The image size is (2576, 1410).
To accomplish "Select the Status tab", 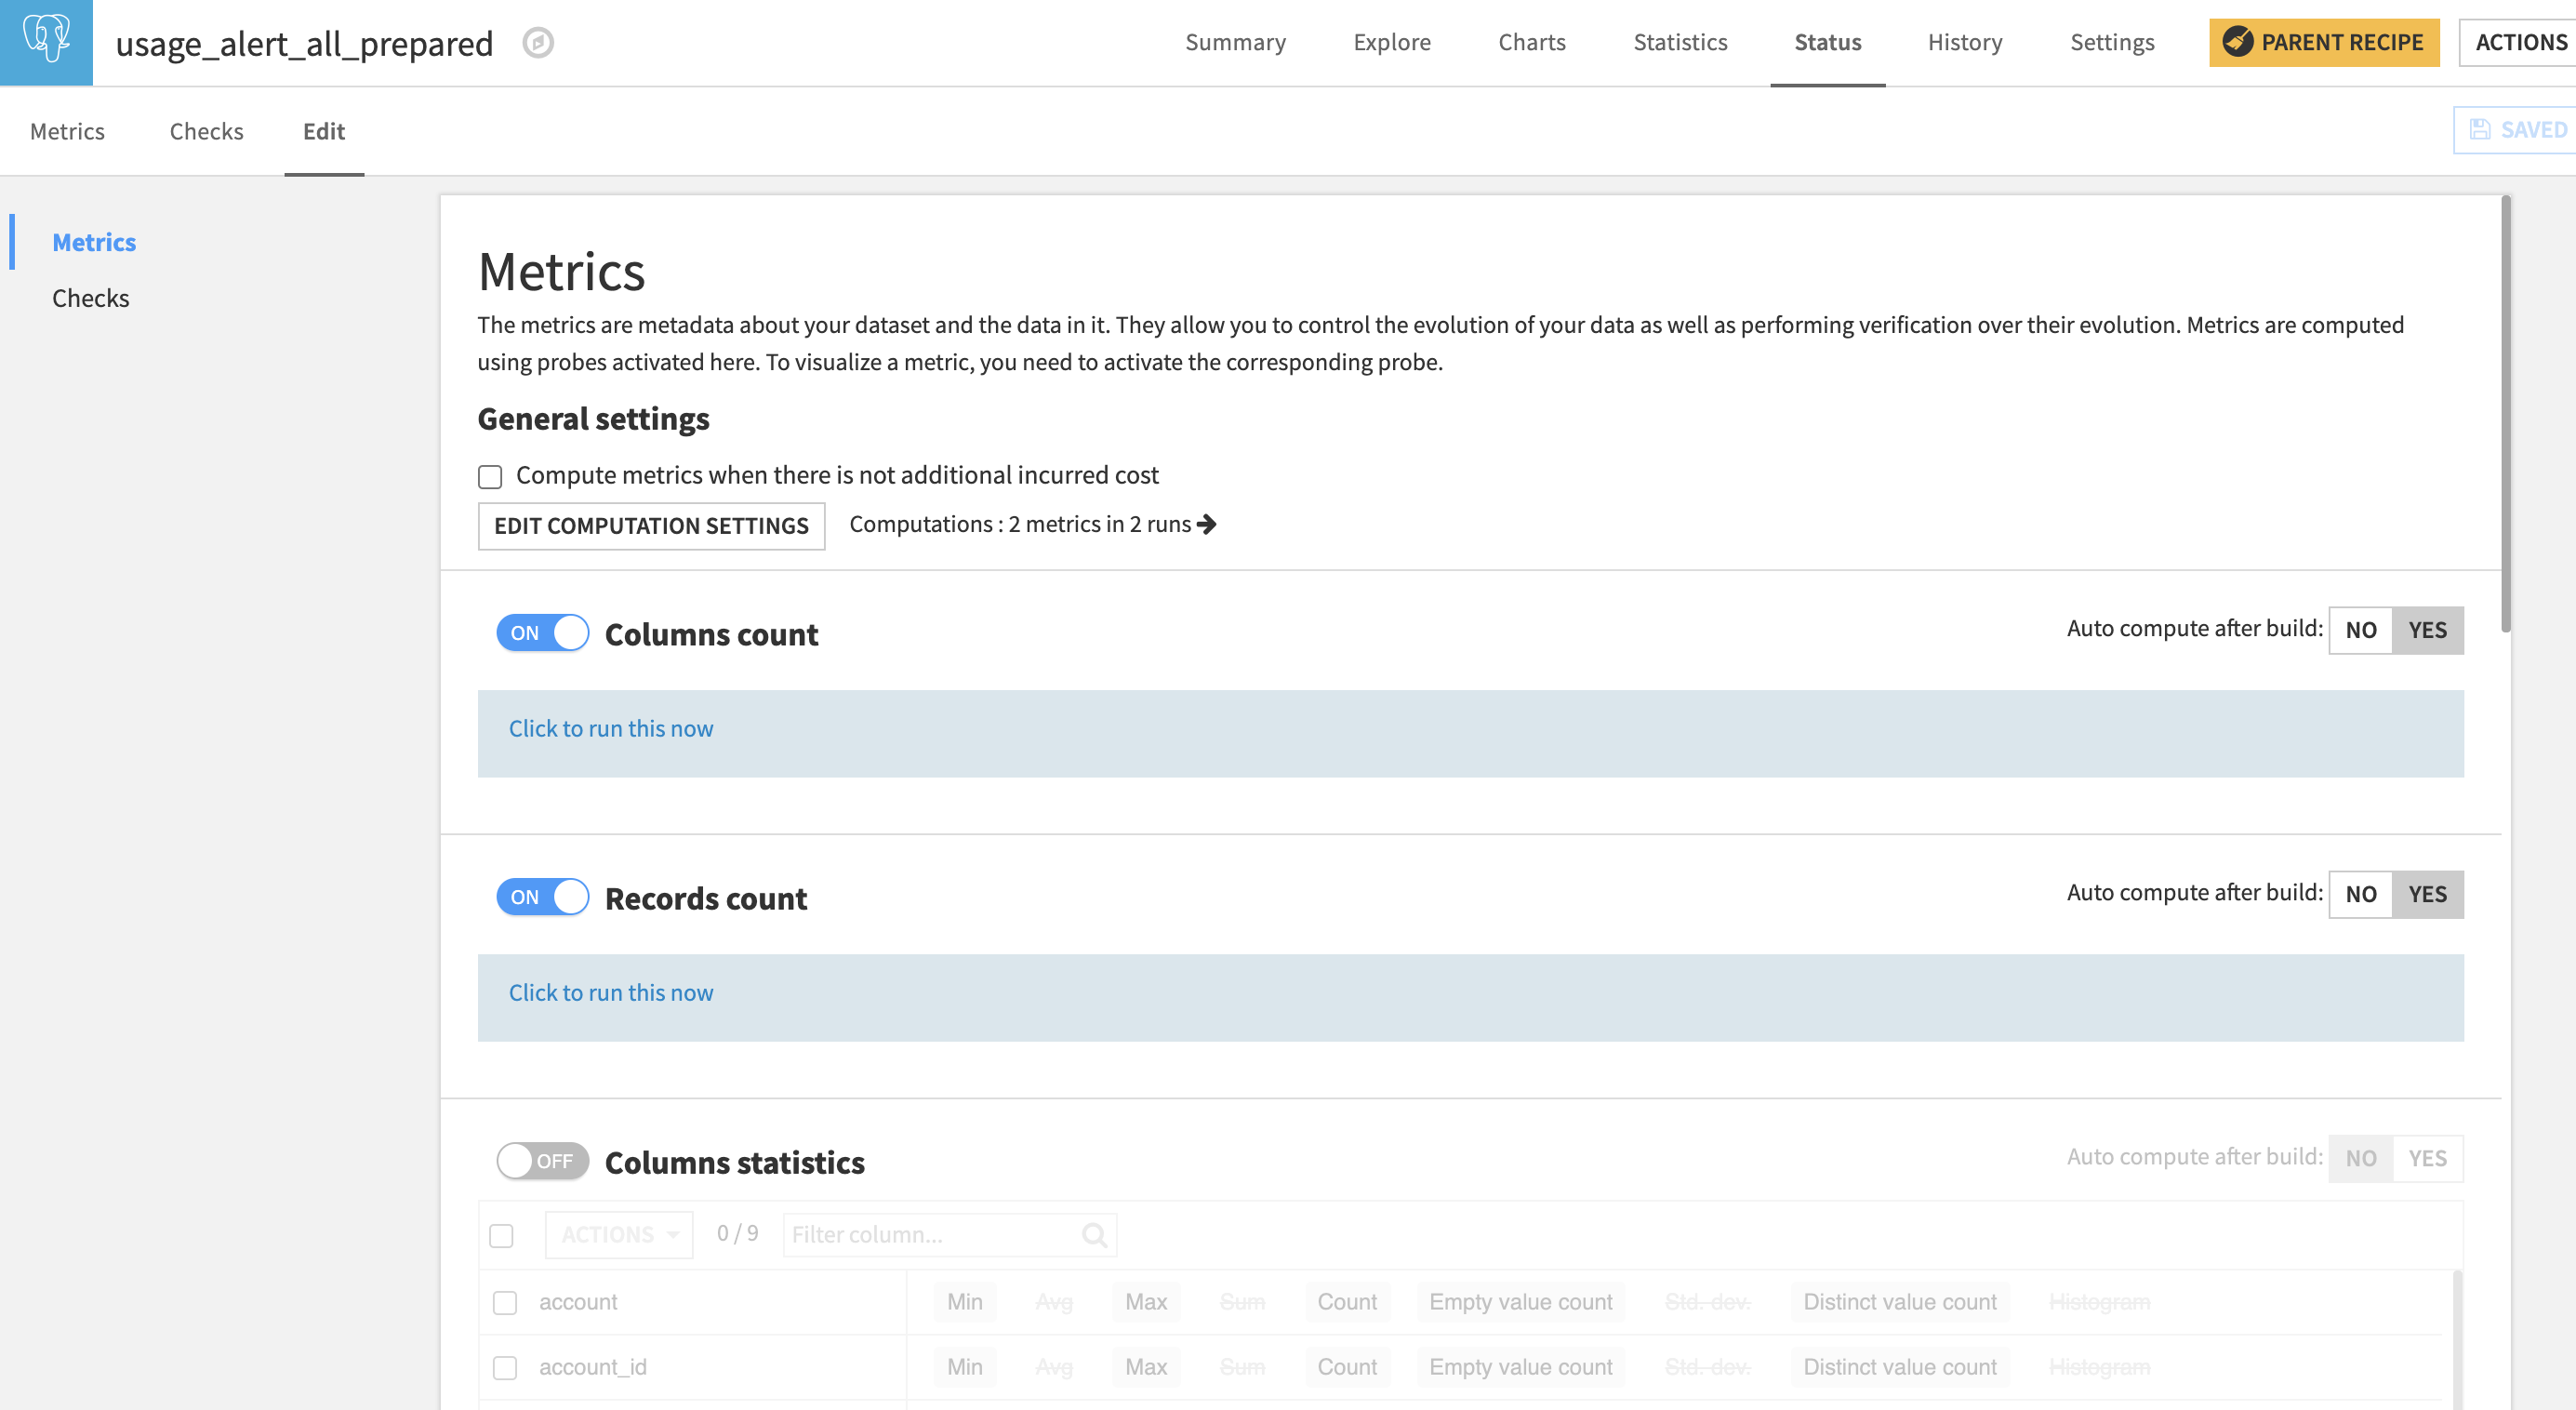I will [1828, 43].
